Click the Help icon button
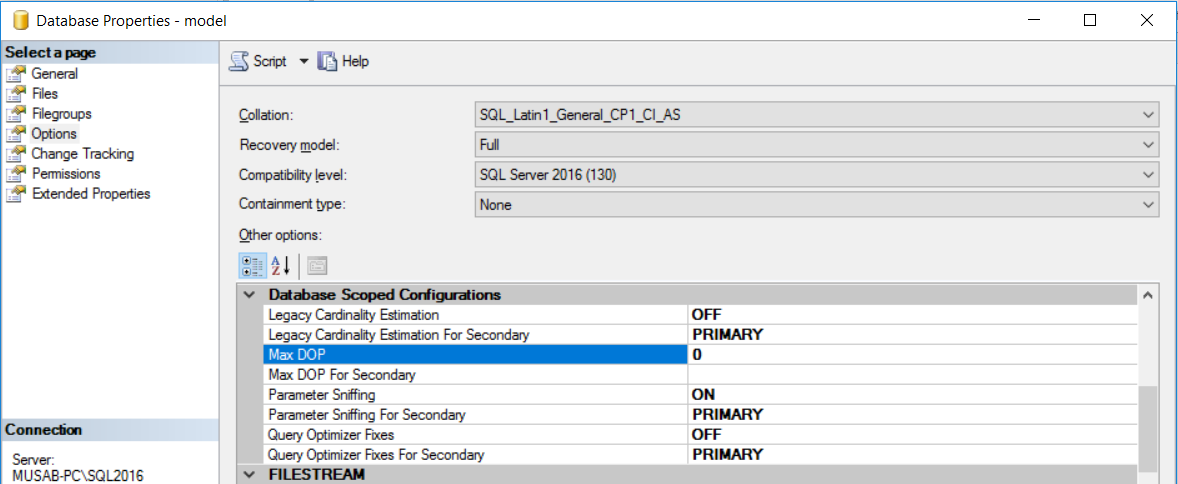1178x484 pixels. click(x=328, y=62)
